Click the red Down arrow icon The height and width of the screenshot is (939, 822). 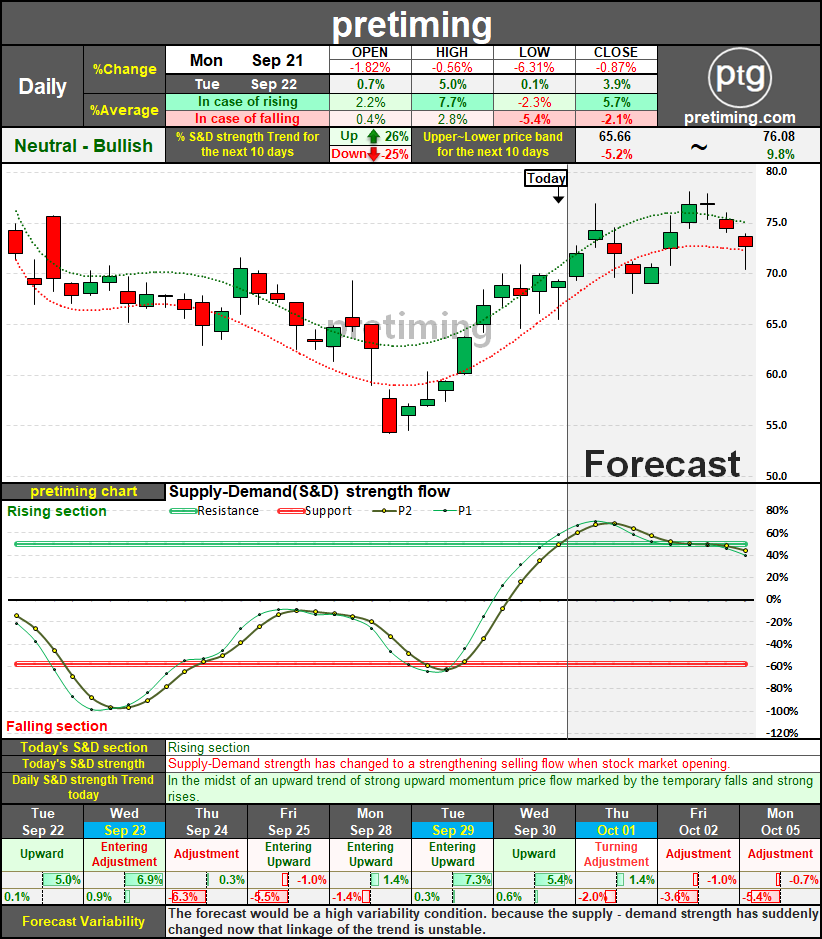click(374, 154)
